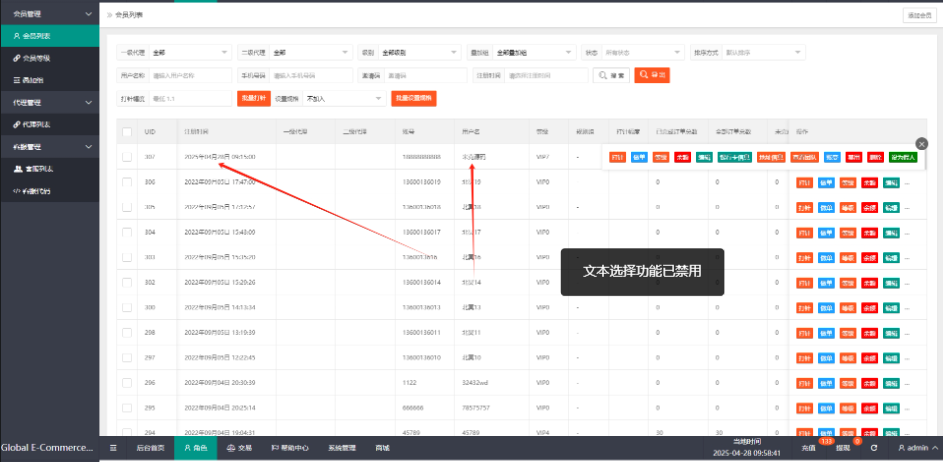943x462 pixels.
Task: Click username cell 32432wd
Action: 473,383
